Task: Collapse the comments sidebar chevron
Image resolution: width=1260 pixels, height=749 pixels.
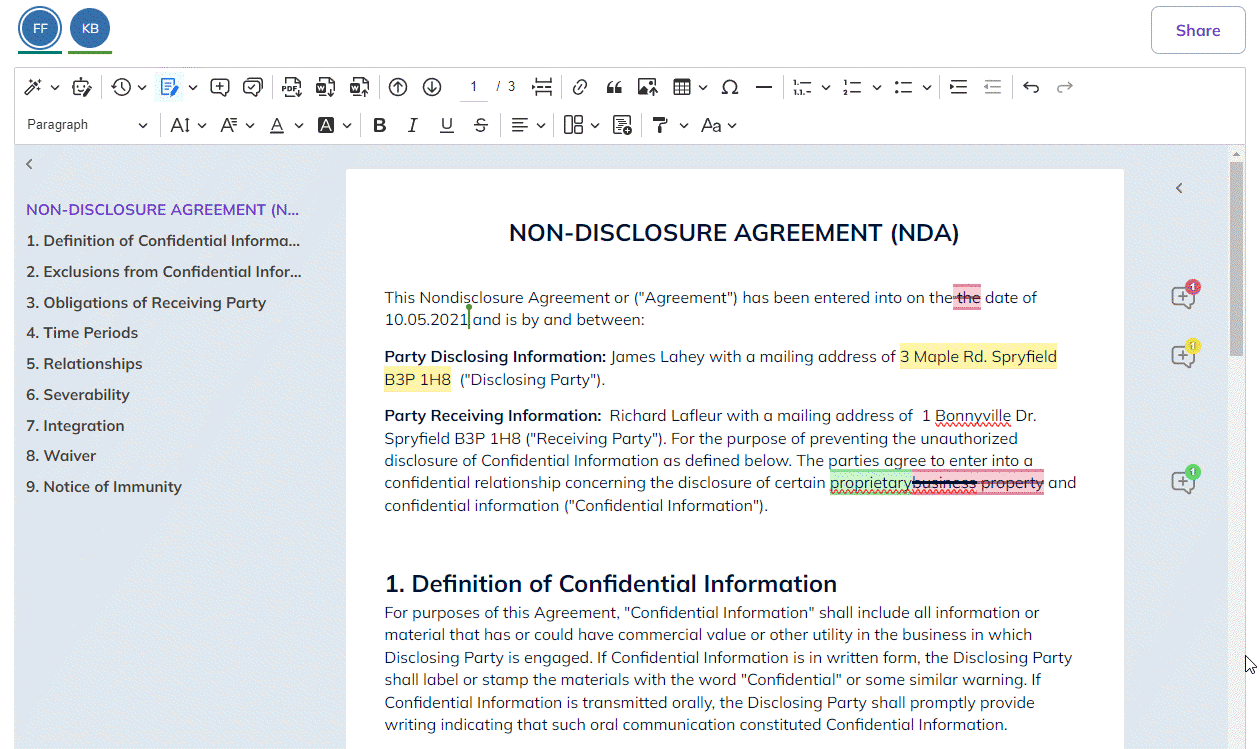Action: coord(1179,188)
